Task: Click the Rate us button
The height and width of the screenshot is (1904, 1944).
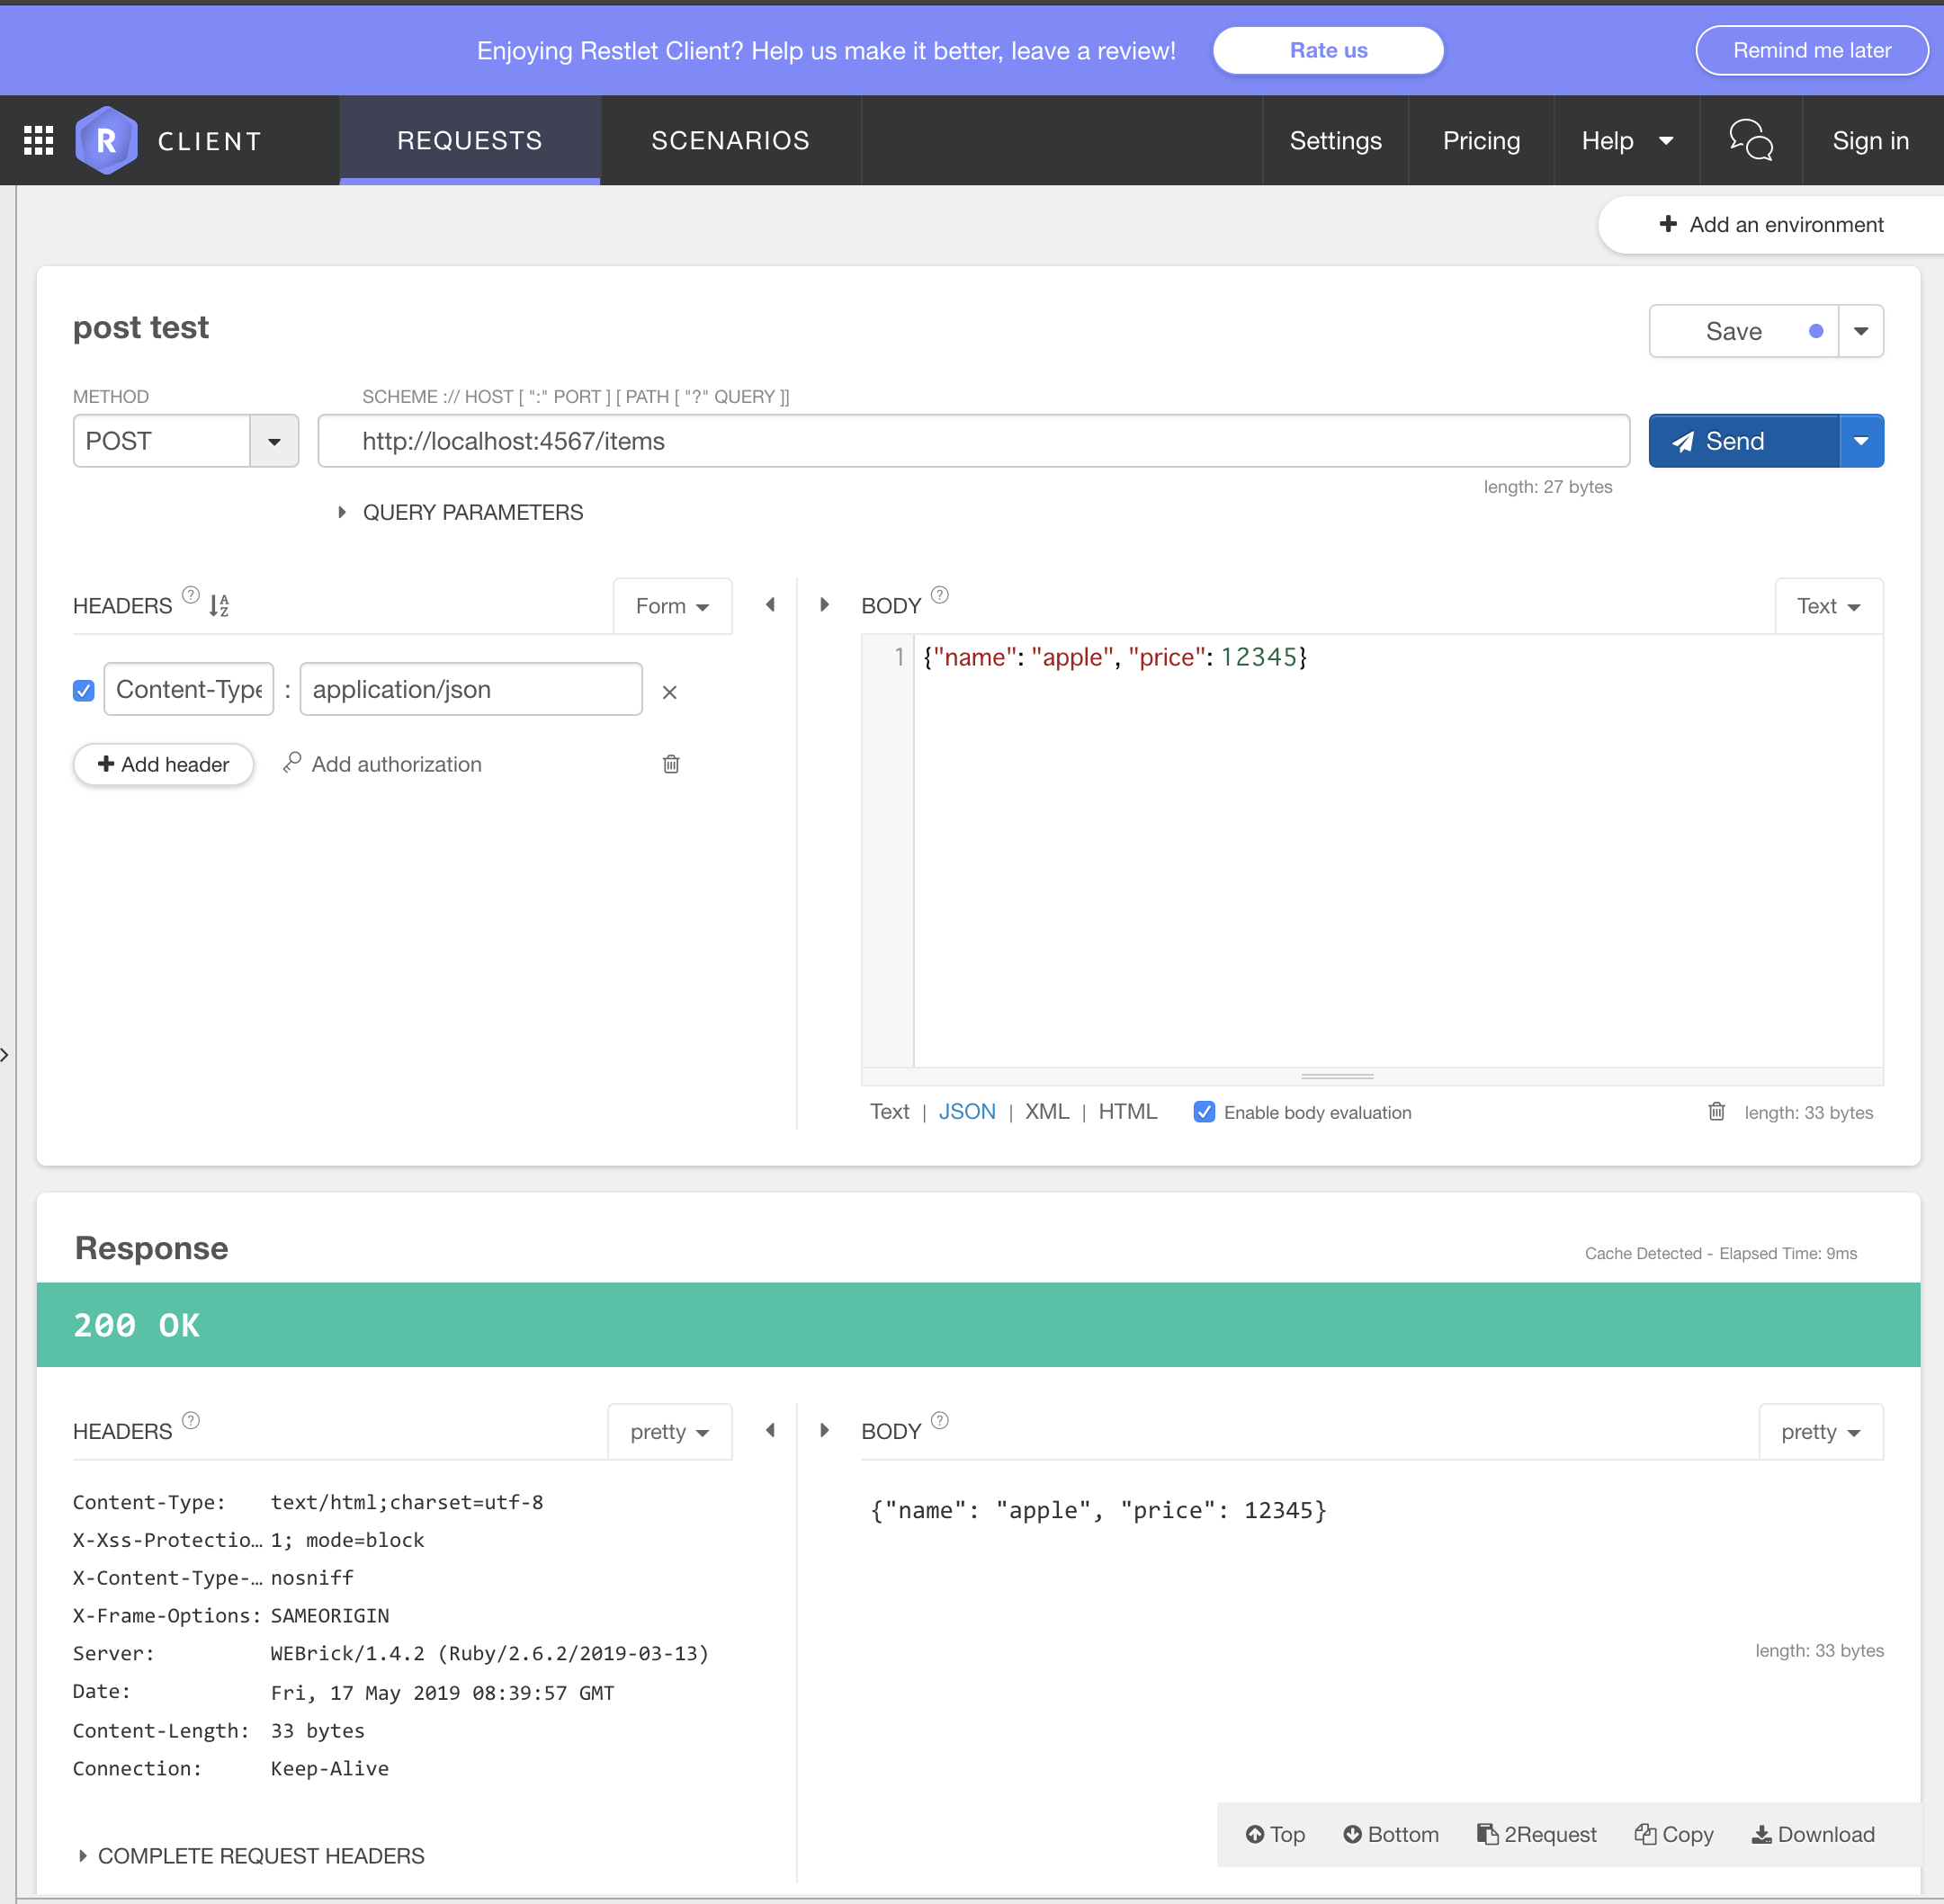Action: (x=1327, y=51)
